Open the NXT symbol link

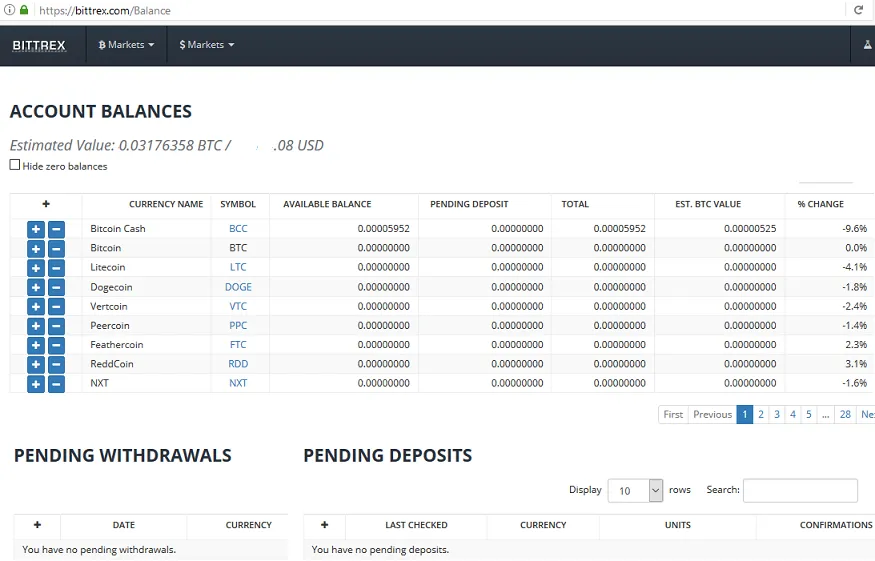(238, 383)
